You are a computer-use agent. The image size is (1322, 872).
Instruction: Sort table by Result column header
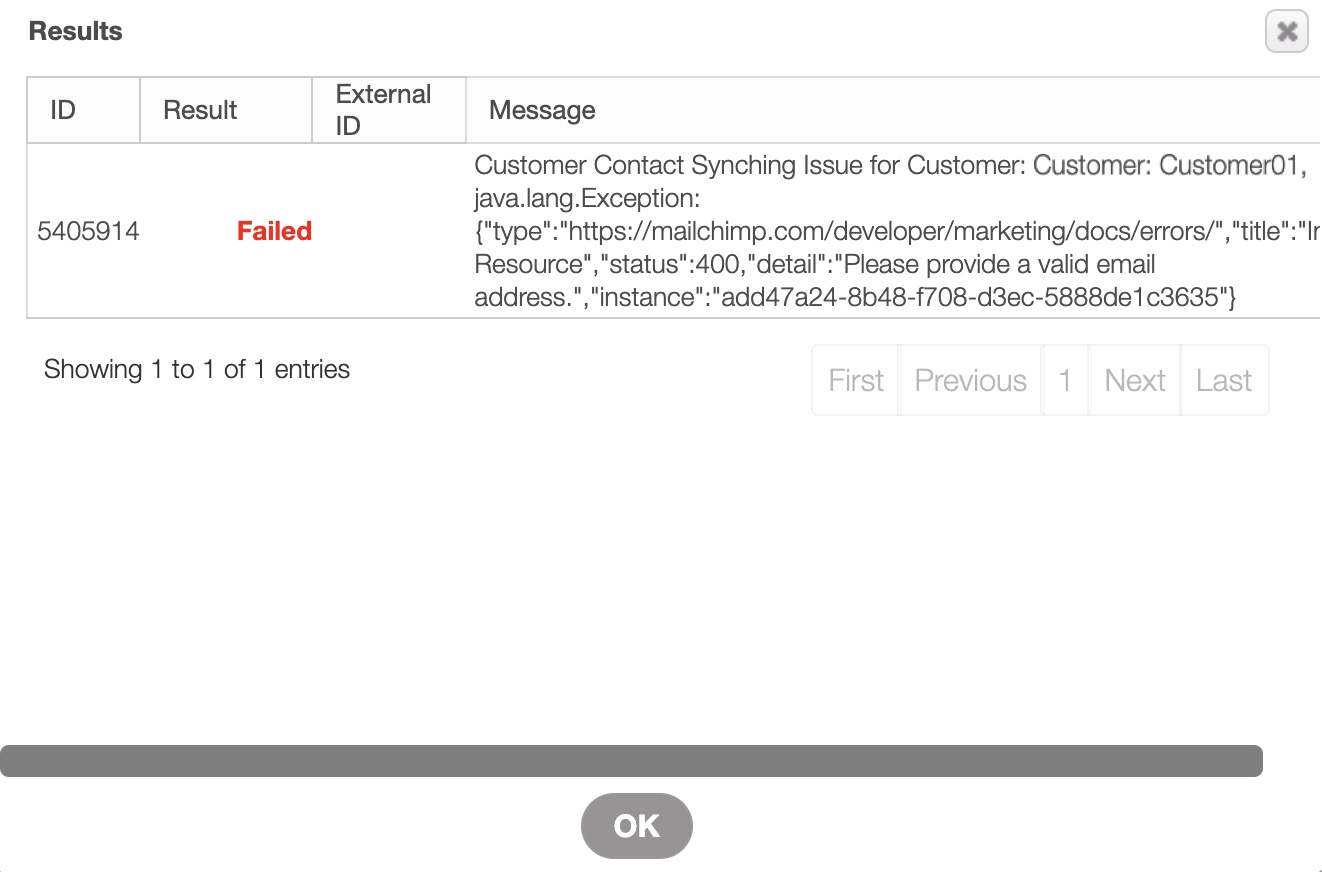200,110
